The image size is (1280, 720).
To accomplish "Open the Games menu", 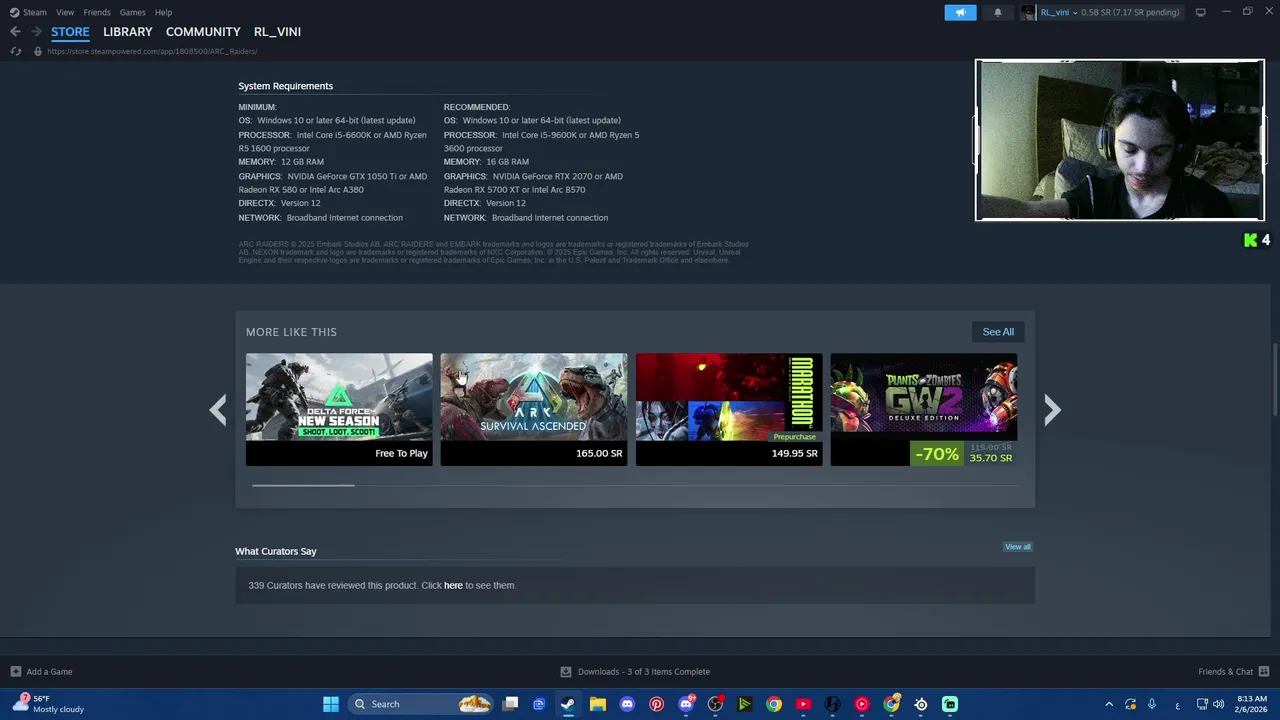I will (x=133, y=12).
